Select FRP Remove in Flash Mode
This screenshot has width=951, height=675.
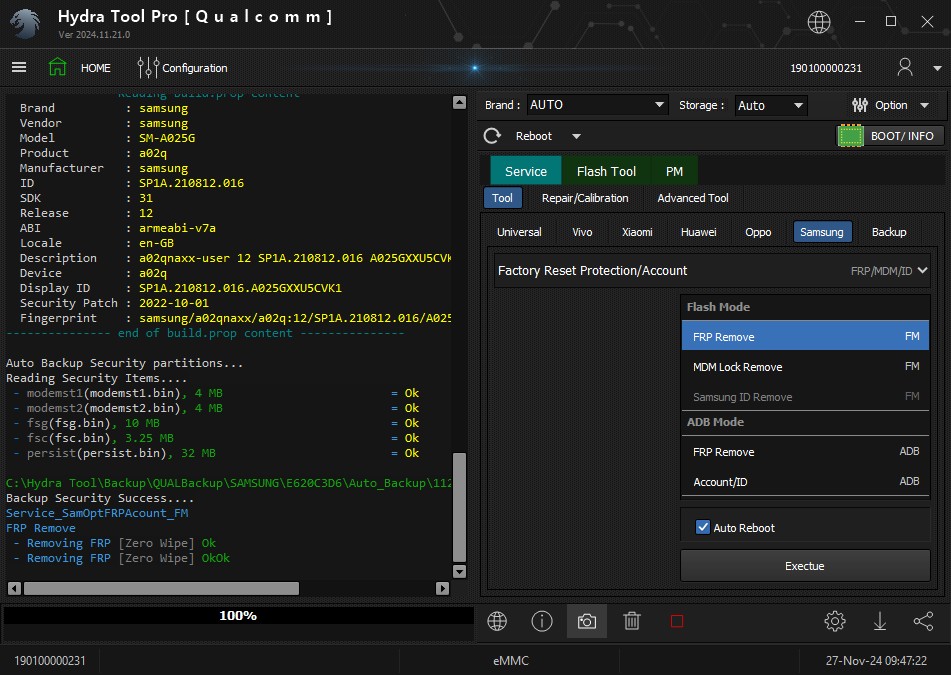[805, 336]
